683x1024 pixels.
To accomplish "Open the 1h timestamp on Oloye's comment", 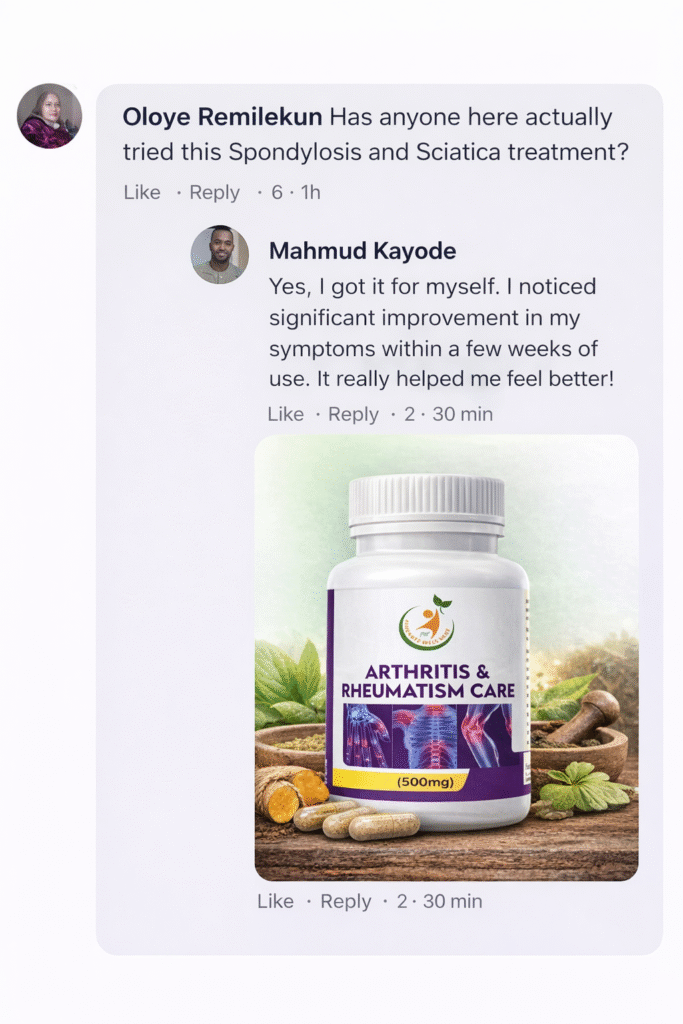I will pyautogui.click(x=311, y=193).
